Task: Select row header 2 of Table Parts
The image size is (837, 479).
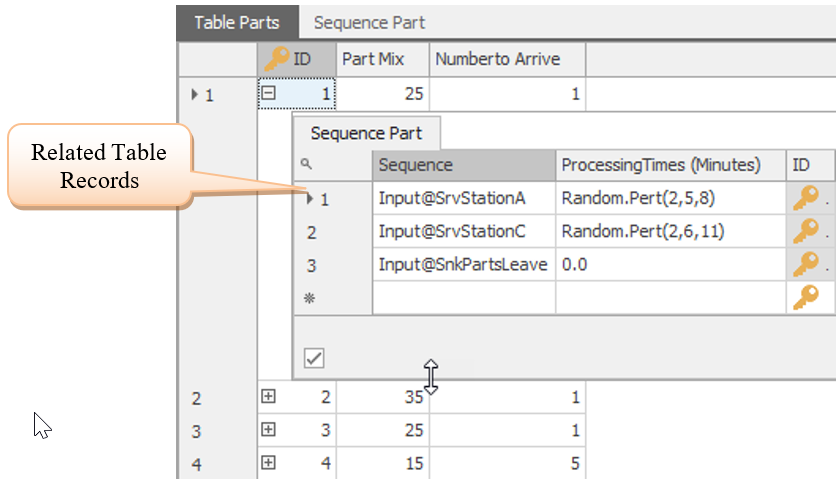Action: [218, 398]
